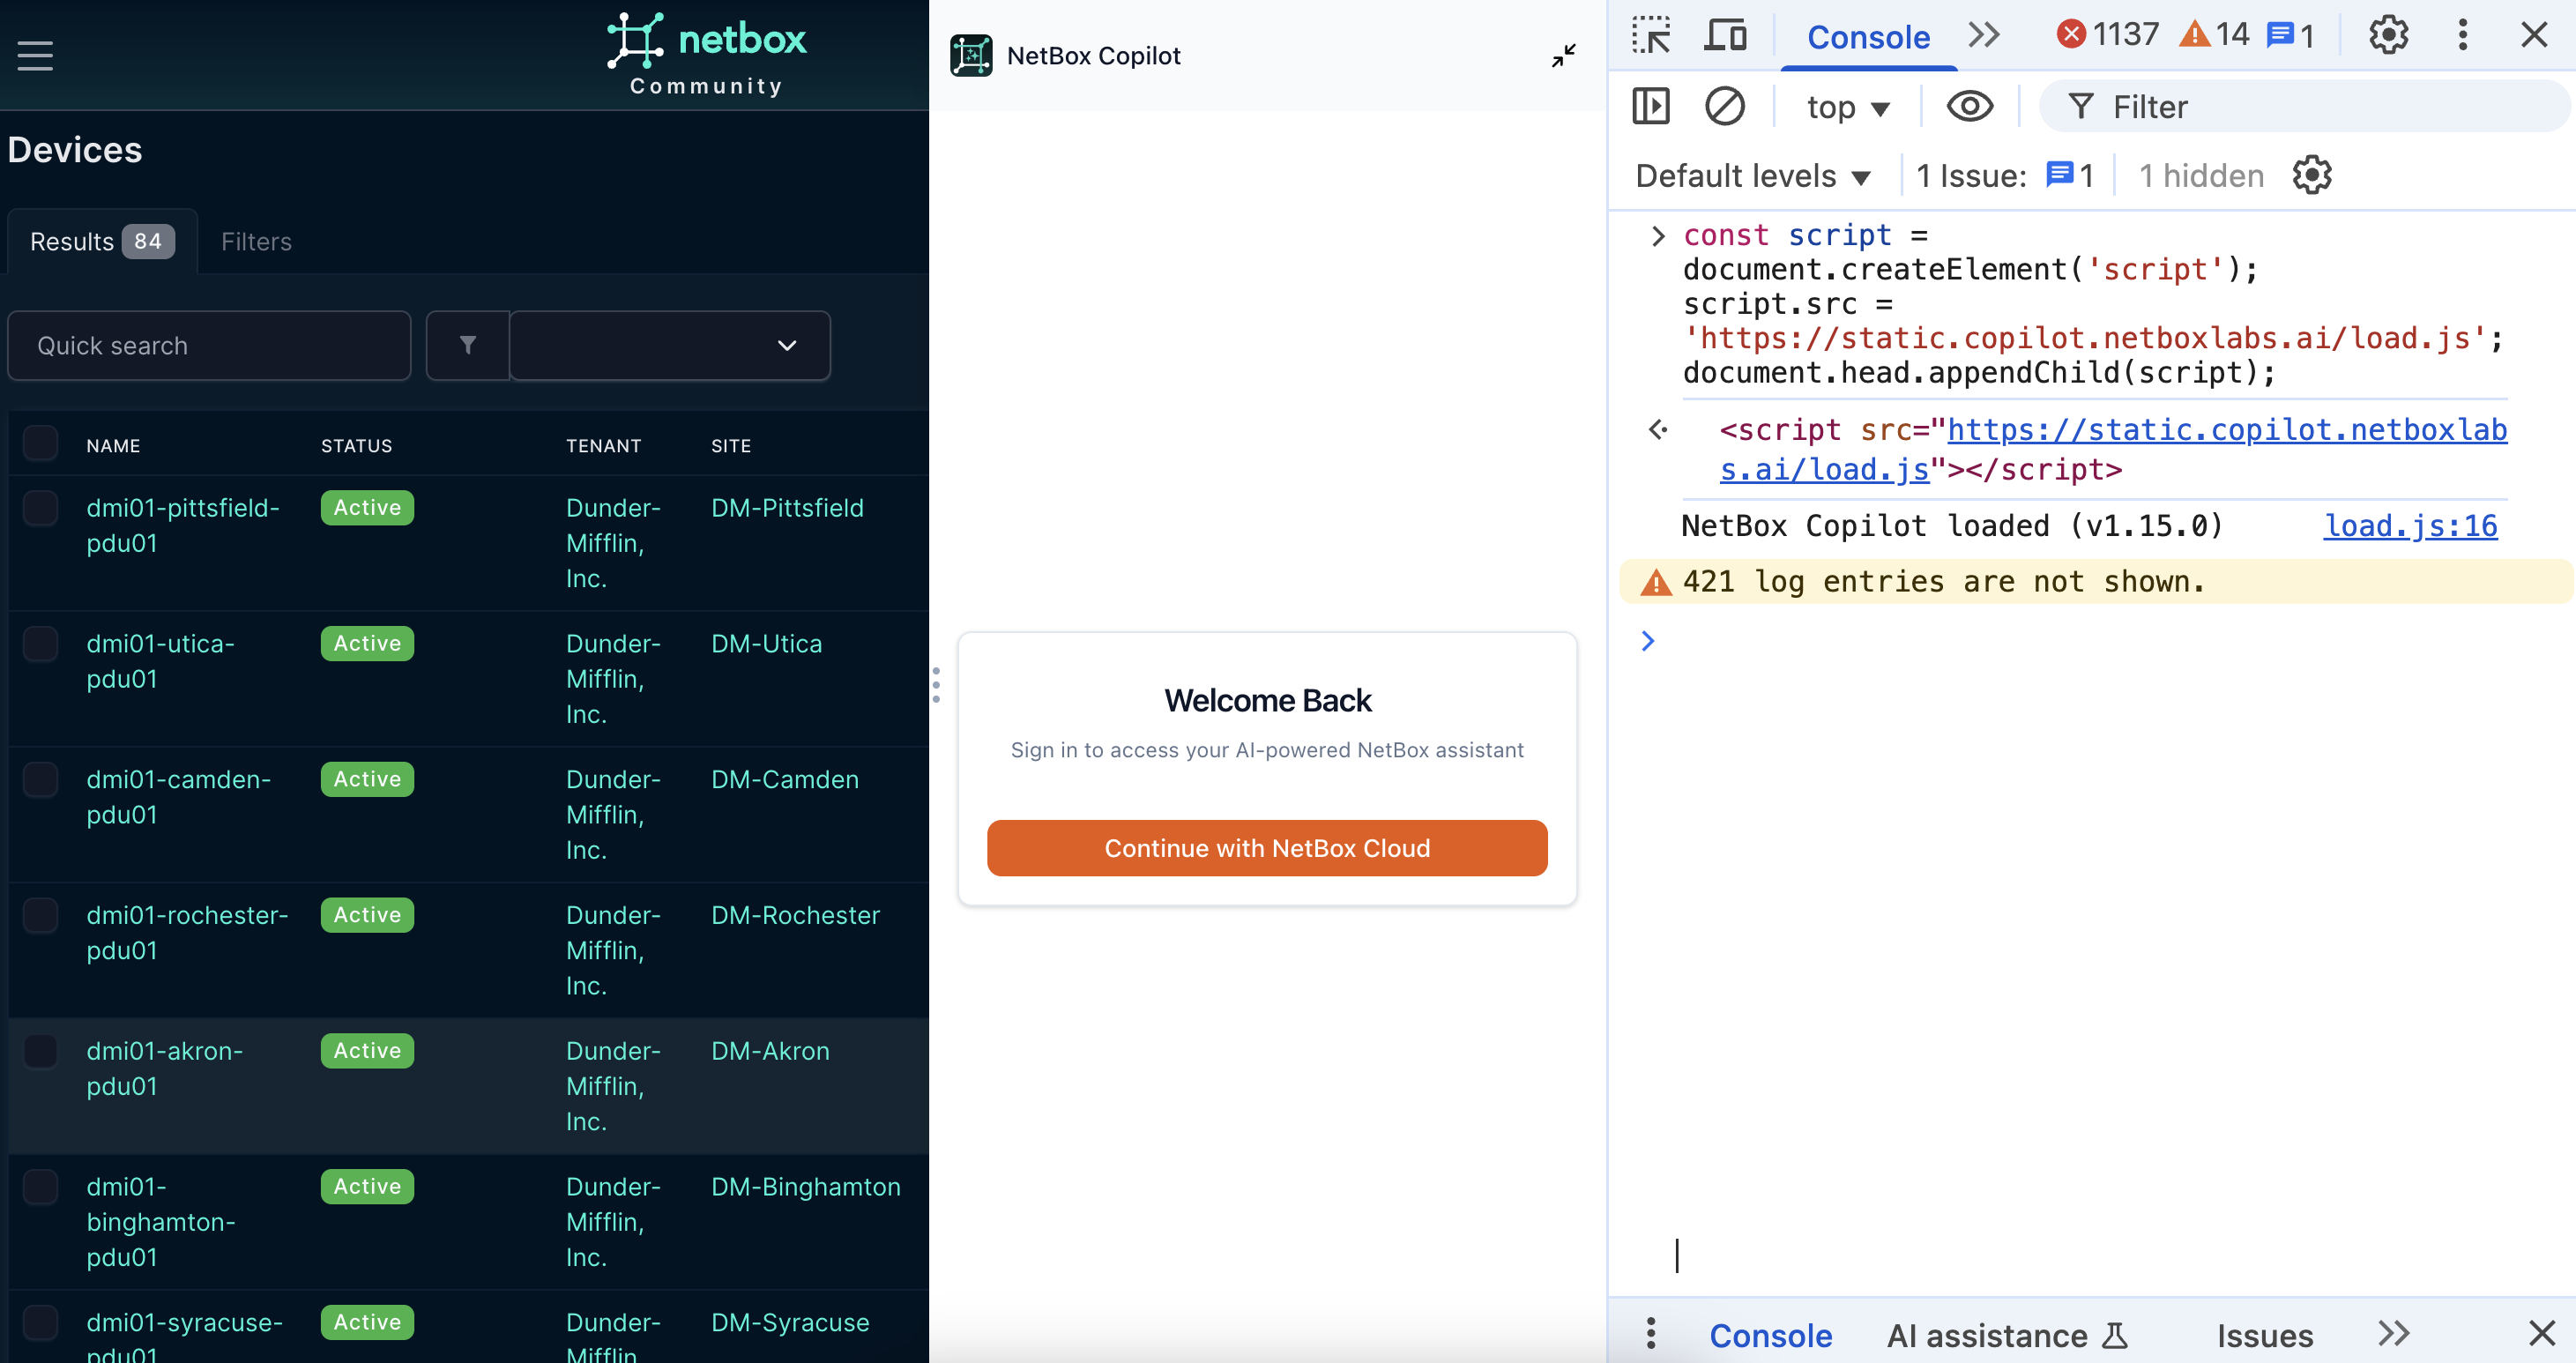Image resolution: width=2576 pixels, height=1363 pixels.
Task: Check the dmi01-pittsfield-pdu01 checkbox
Action: [x=40, y=507]
